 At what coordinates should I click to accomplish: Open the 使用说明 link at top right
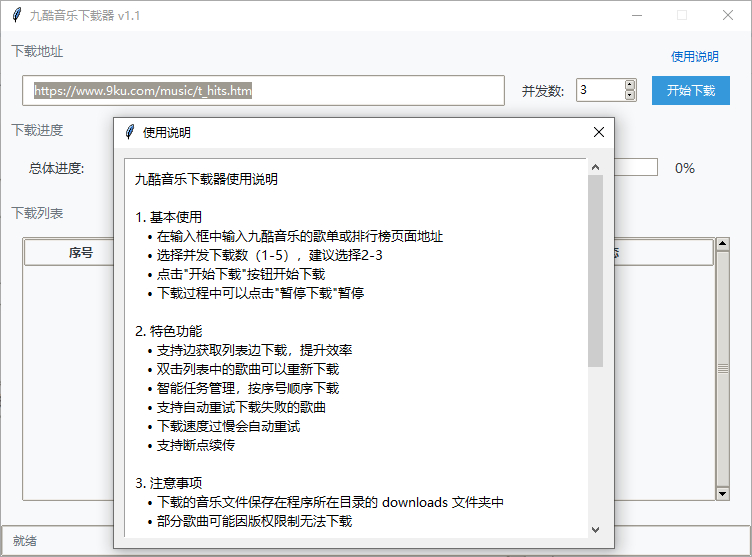[694, 57]
